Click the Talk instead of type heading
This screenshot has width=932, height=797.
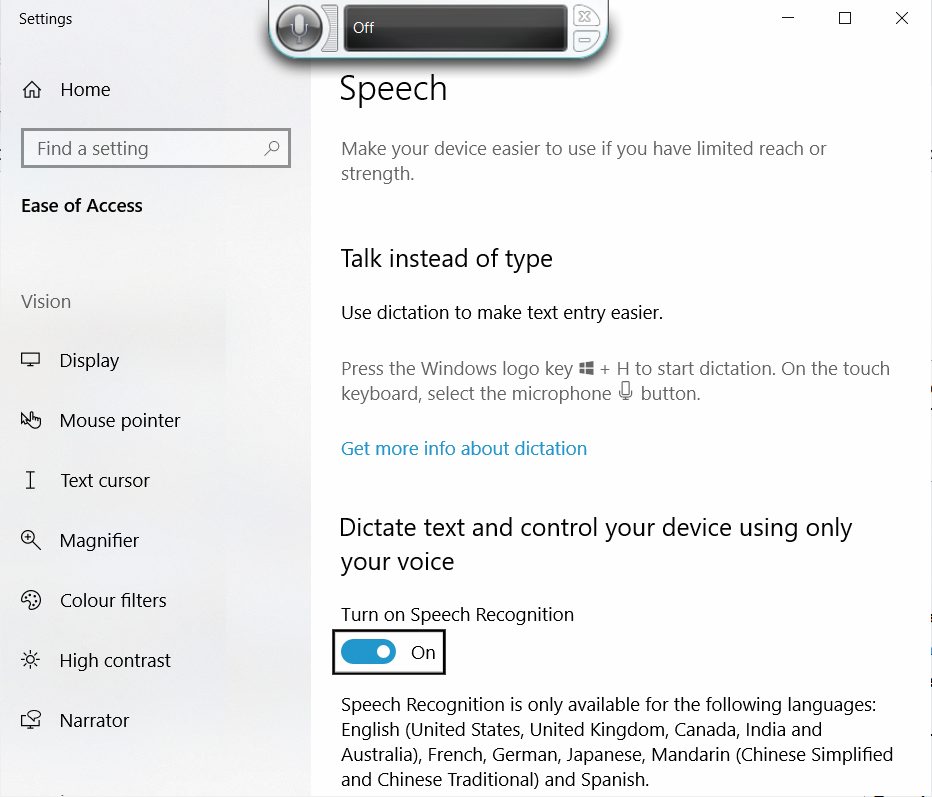tap(446, 259)
